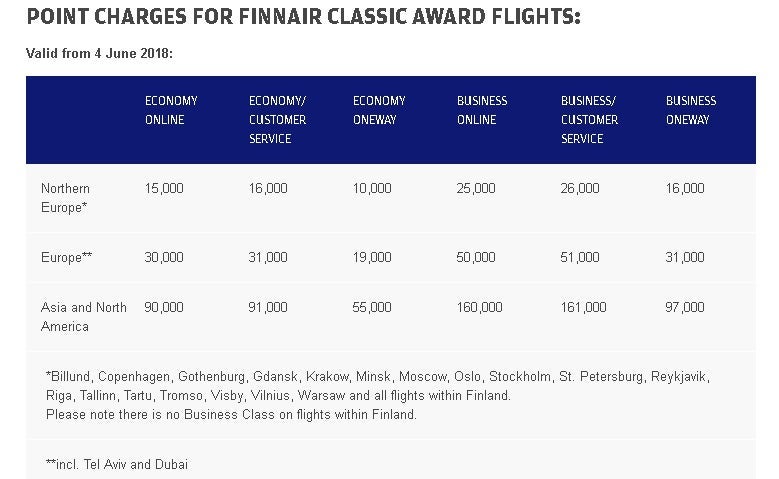
Task: Click the Tel Aviv and Dubai footnote
Action: click(117, 464)
